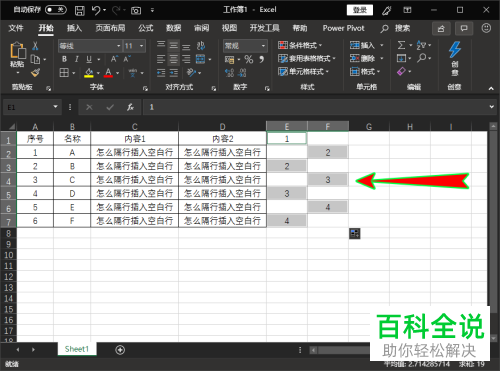Open Fill Color dropdown arrow
Image resolution: width=500 pixels, height=371 pixels.
(98, 73)
